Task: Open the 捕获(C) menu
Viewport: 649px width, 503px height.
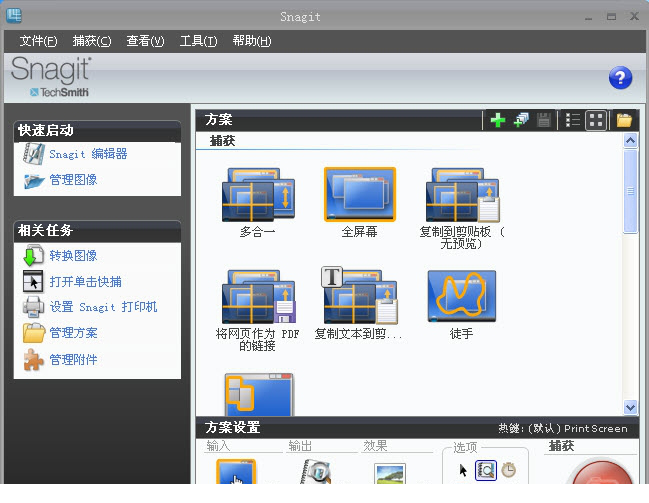Action: (91, 41)
